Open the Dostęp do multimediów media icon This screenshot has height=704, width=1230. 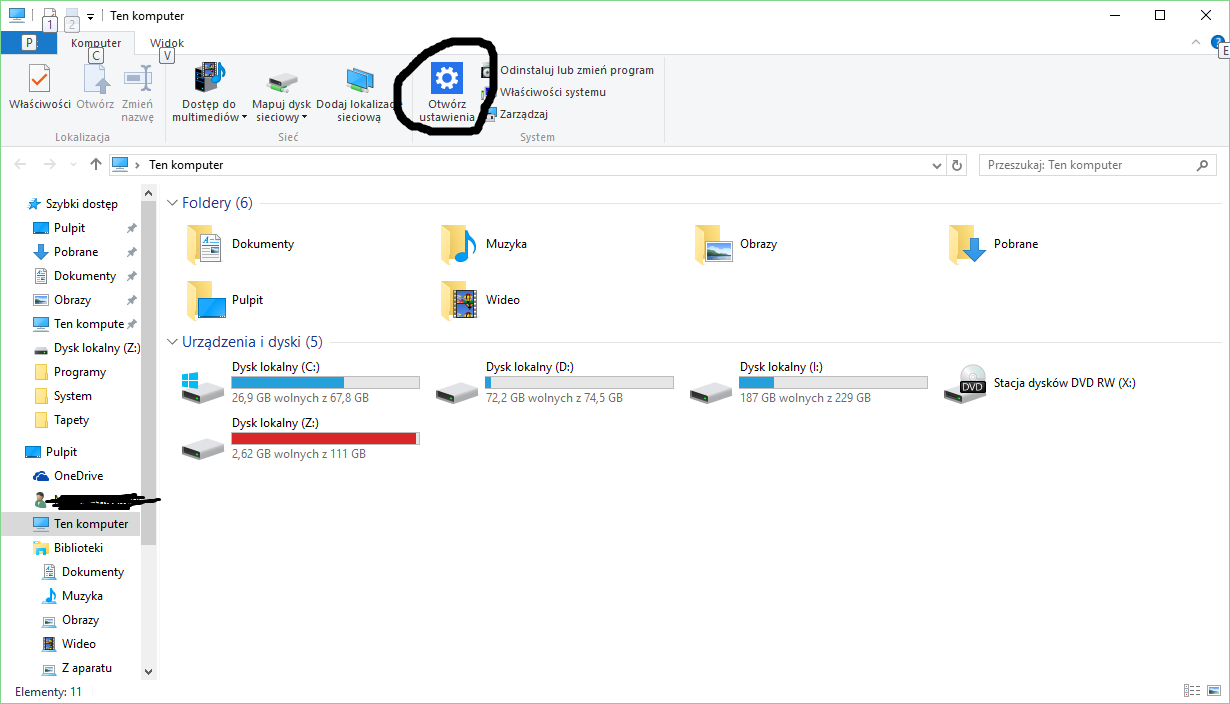point(209,78)
